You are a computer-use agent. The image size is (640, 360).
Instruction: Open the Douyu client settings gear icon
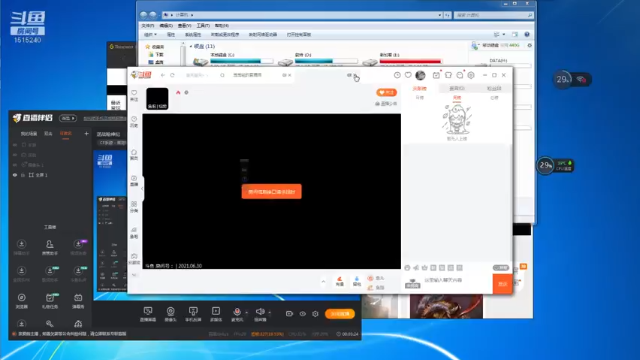click(471, 75)
